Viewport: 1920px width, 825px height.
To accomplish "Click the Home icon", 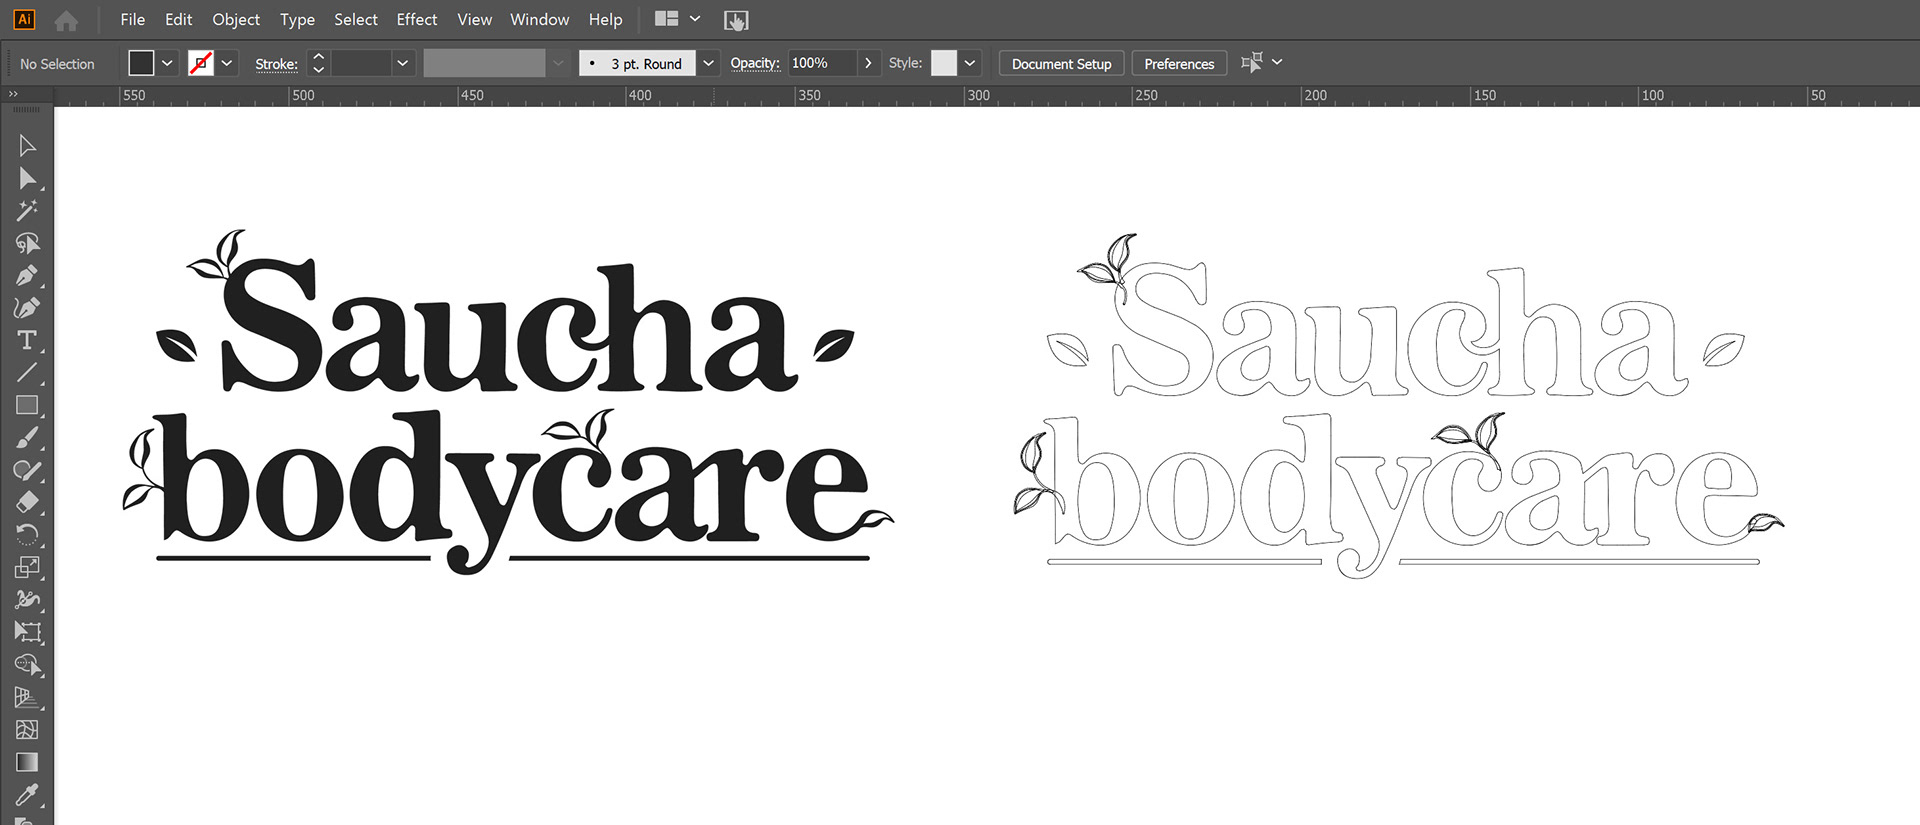I will [x=66, y=20].
